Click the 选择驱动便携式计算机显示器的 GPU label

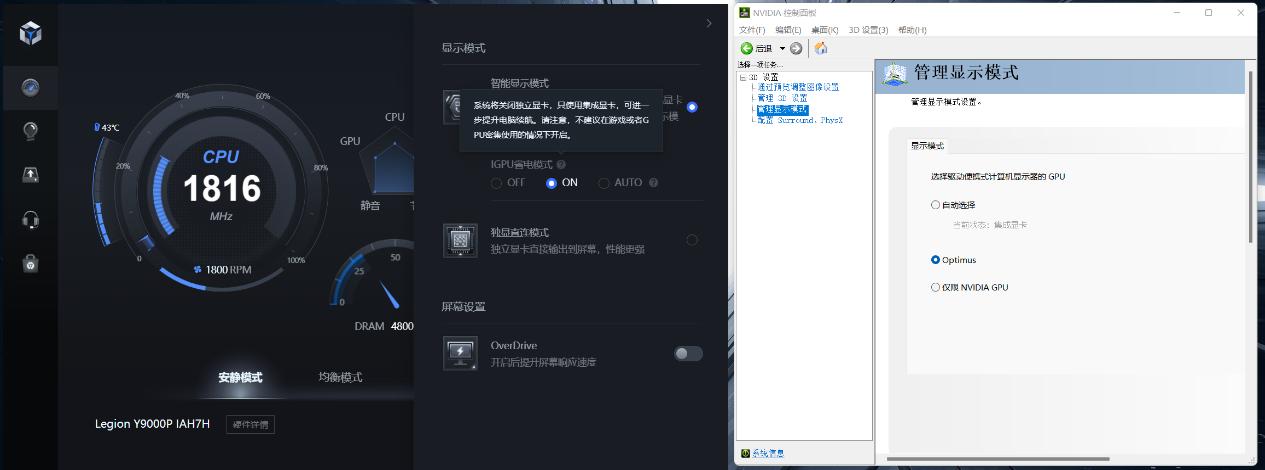[998, 176]
